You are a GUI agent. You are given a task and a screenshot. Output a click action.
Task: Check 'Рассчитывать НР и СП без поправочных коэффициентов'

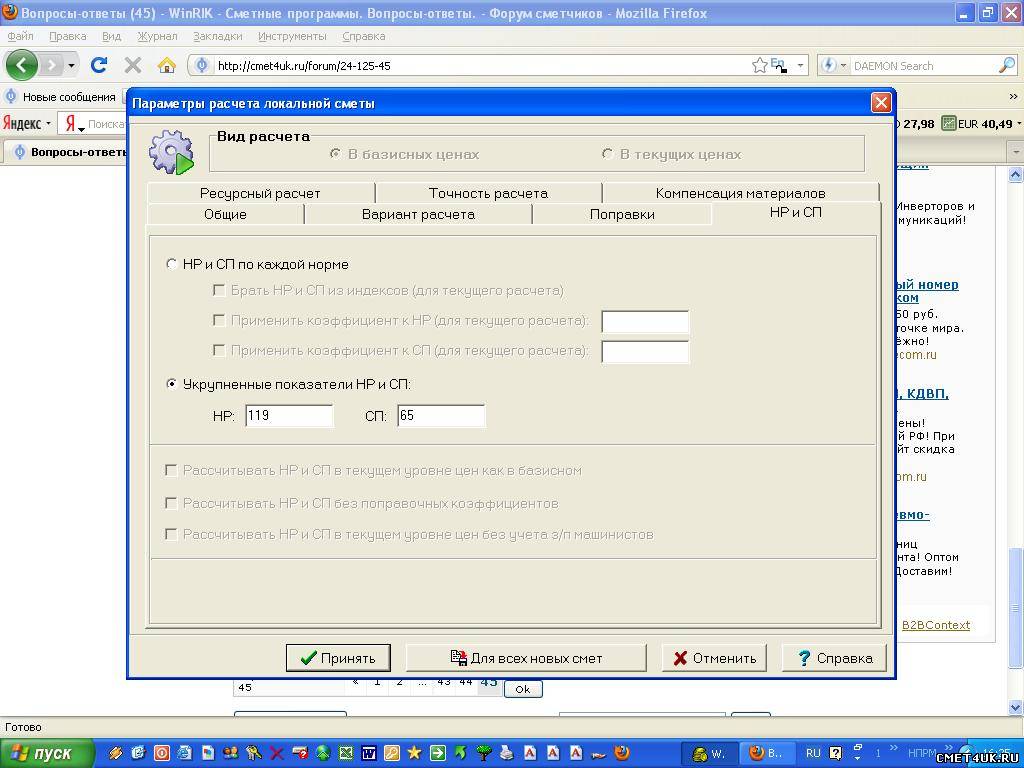[x=171, y=503]
